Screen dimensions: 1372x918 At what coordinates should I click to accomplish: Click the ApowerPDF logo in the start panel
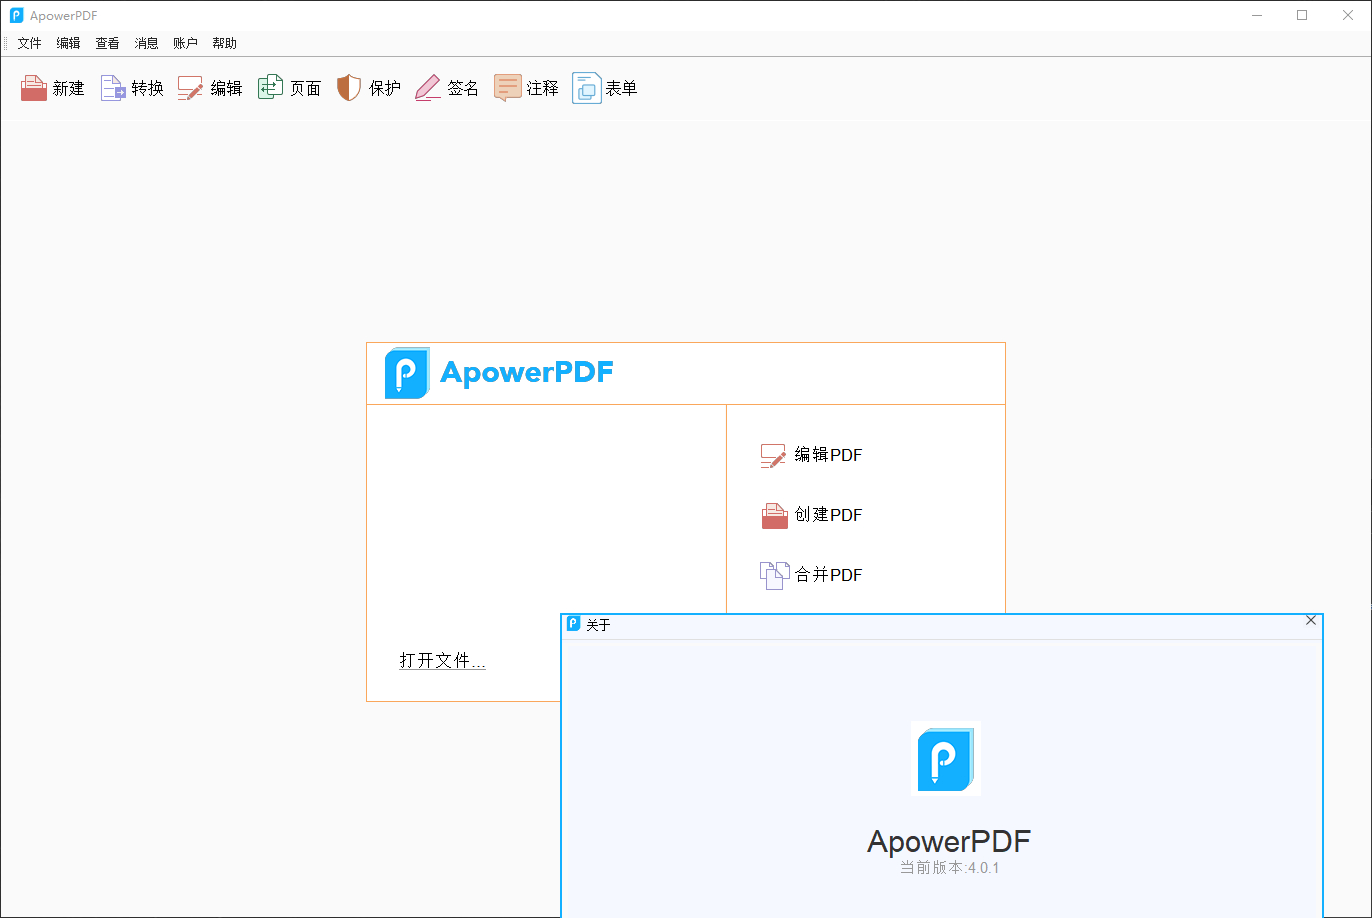point(407,373)
